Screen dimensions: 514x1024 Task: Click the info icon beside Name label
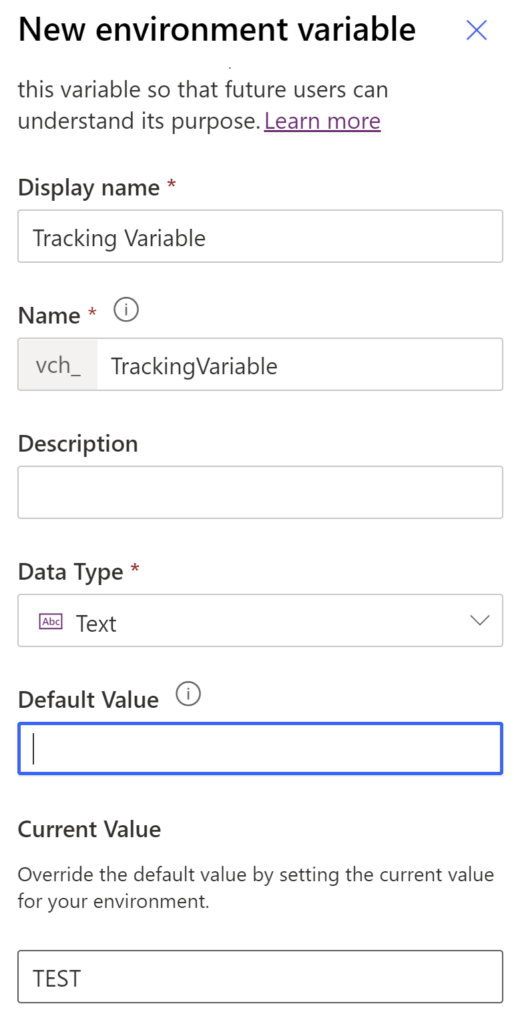click(126, 311)
